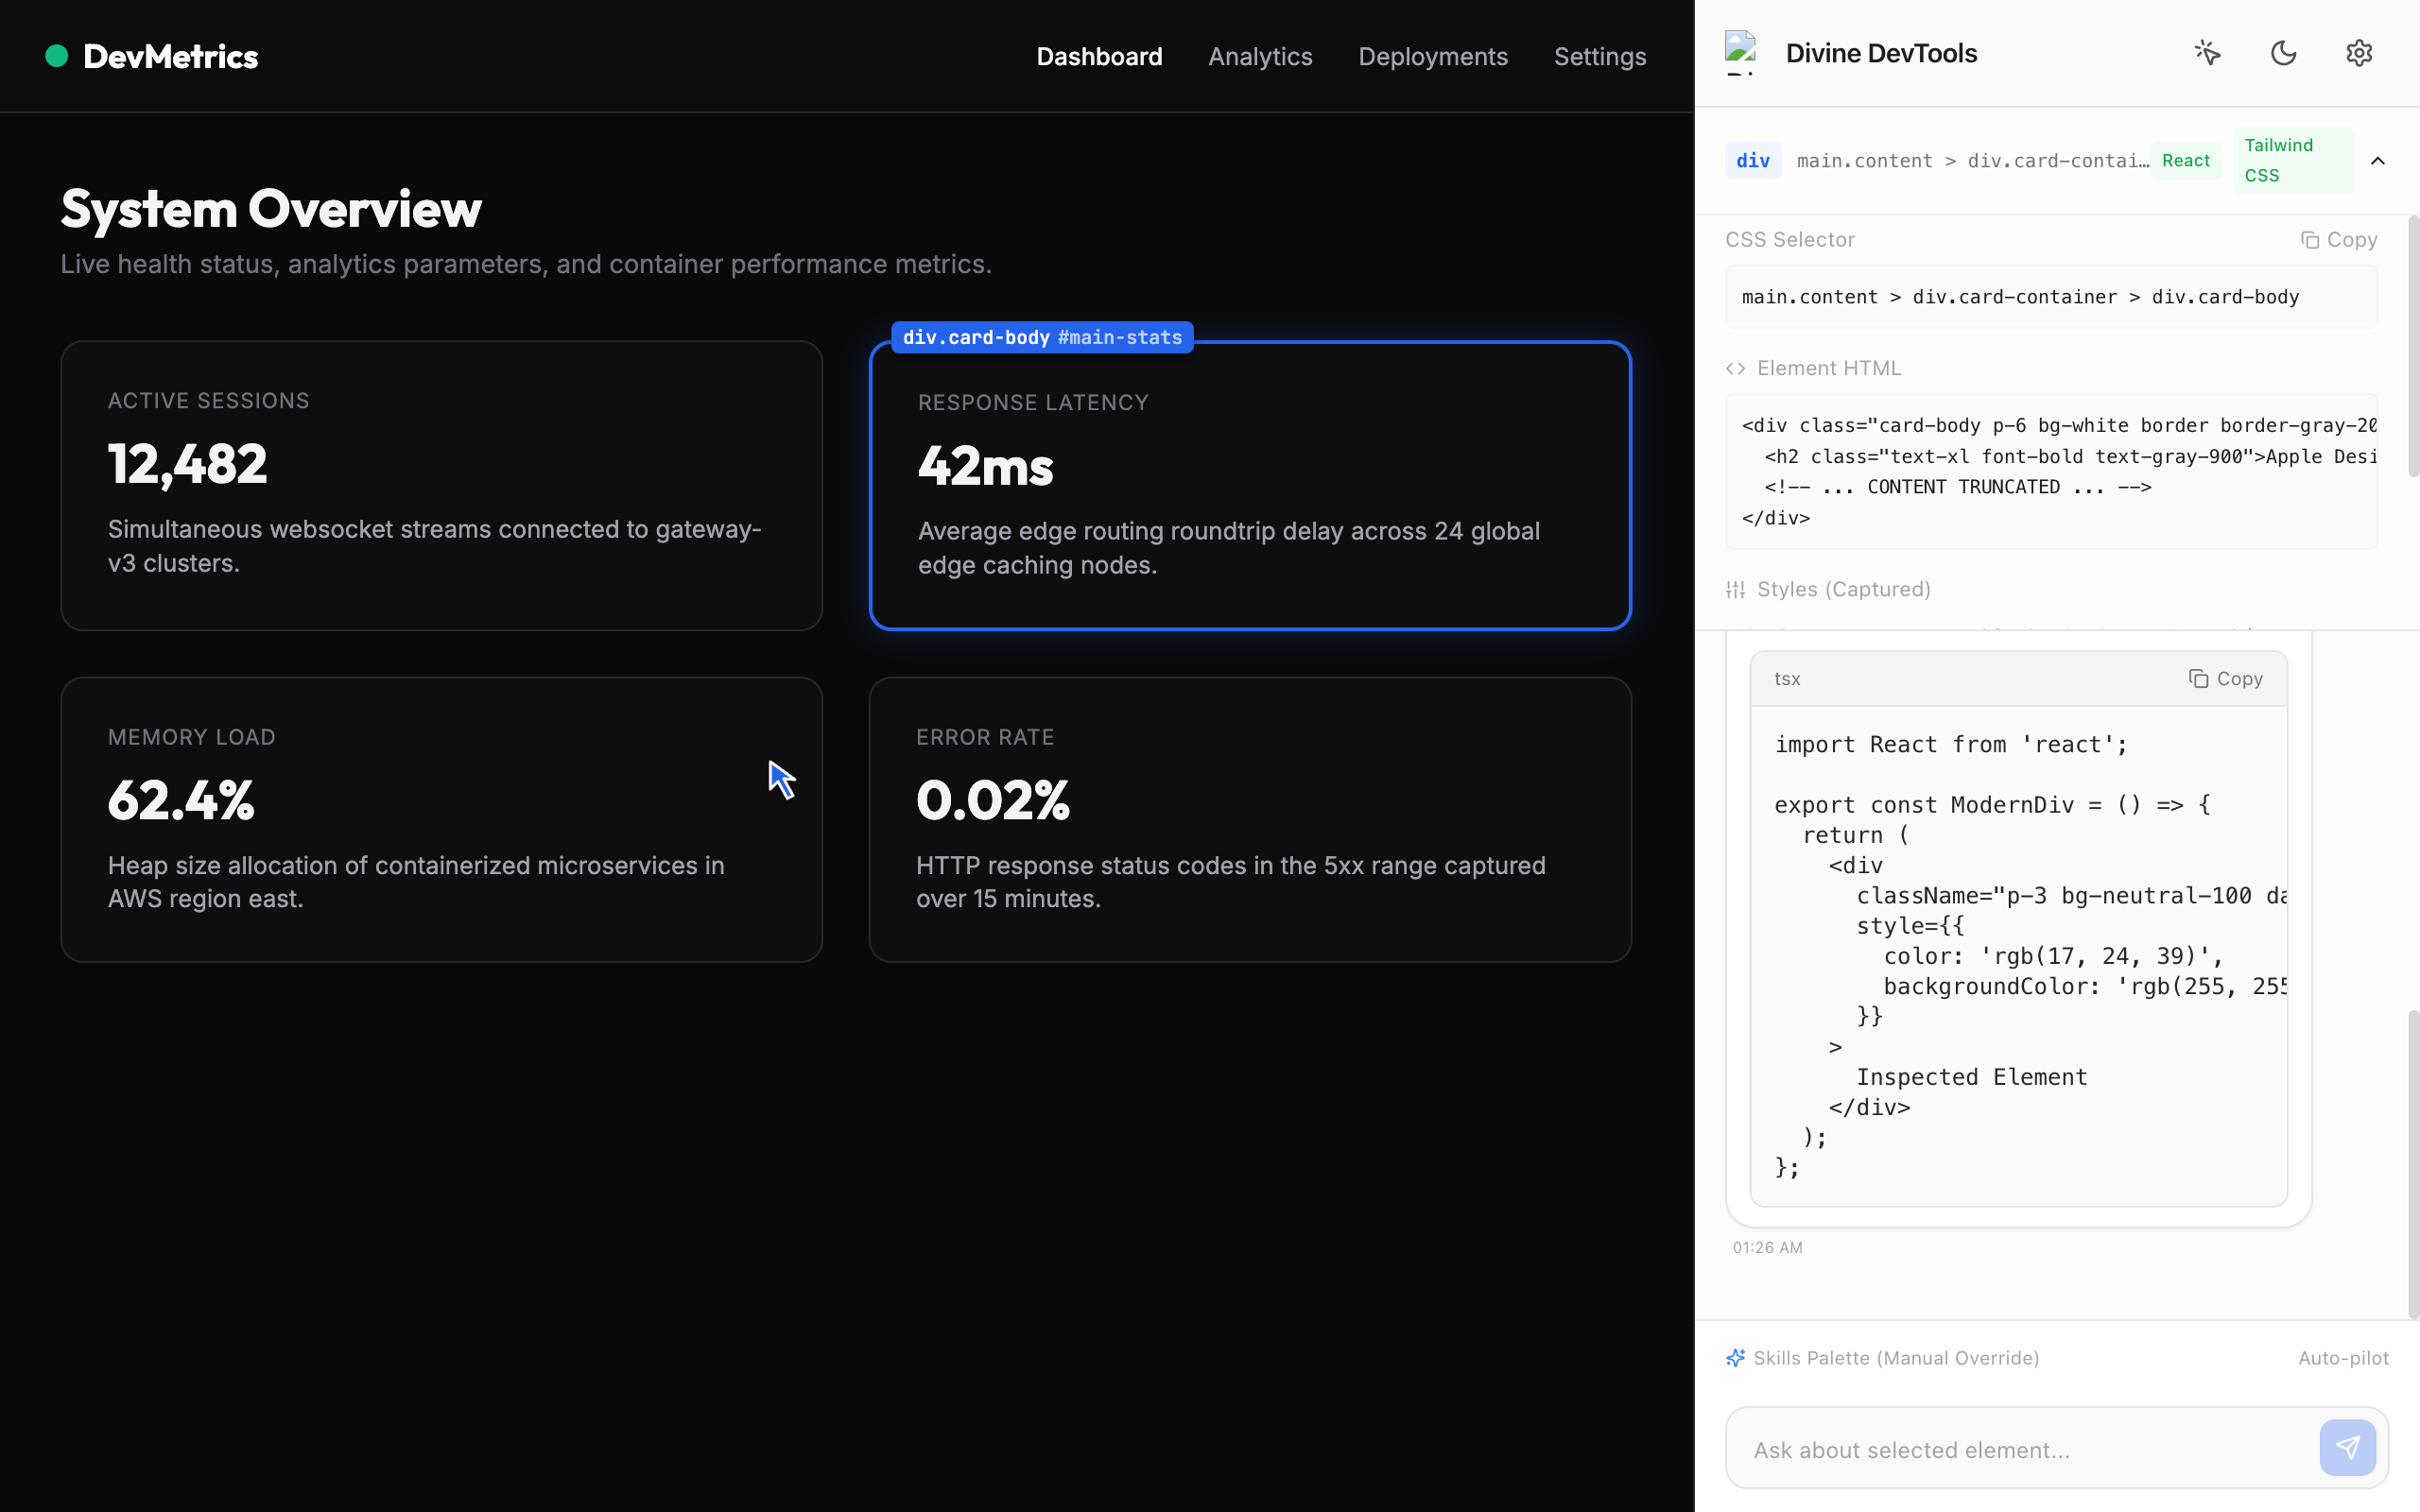
Task: Click the green status dot logo
Action: (57, 56)
